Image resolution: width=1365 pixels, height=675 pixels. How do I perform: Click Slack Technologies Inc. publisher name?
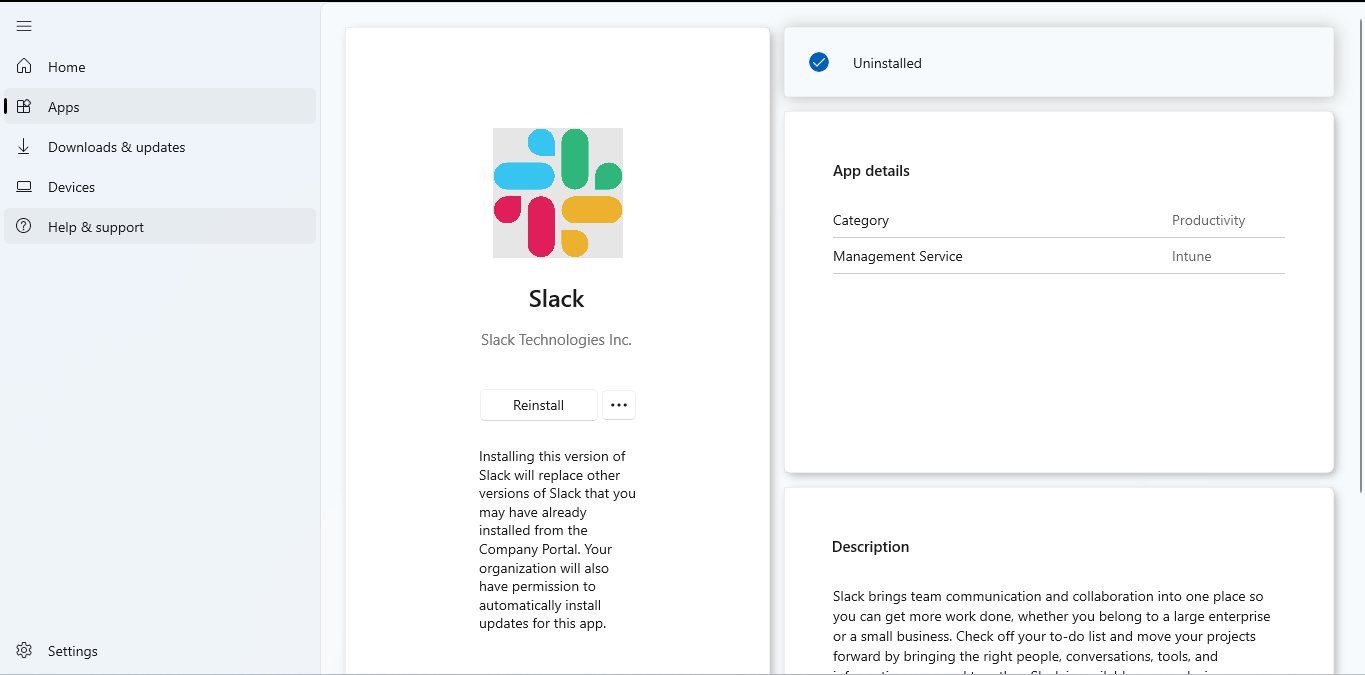[557, 340]
